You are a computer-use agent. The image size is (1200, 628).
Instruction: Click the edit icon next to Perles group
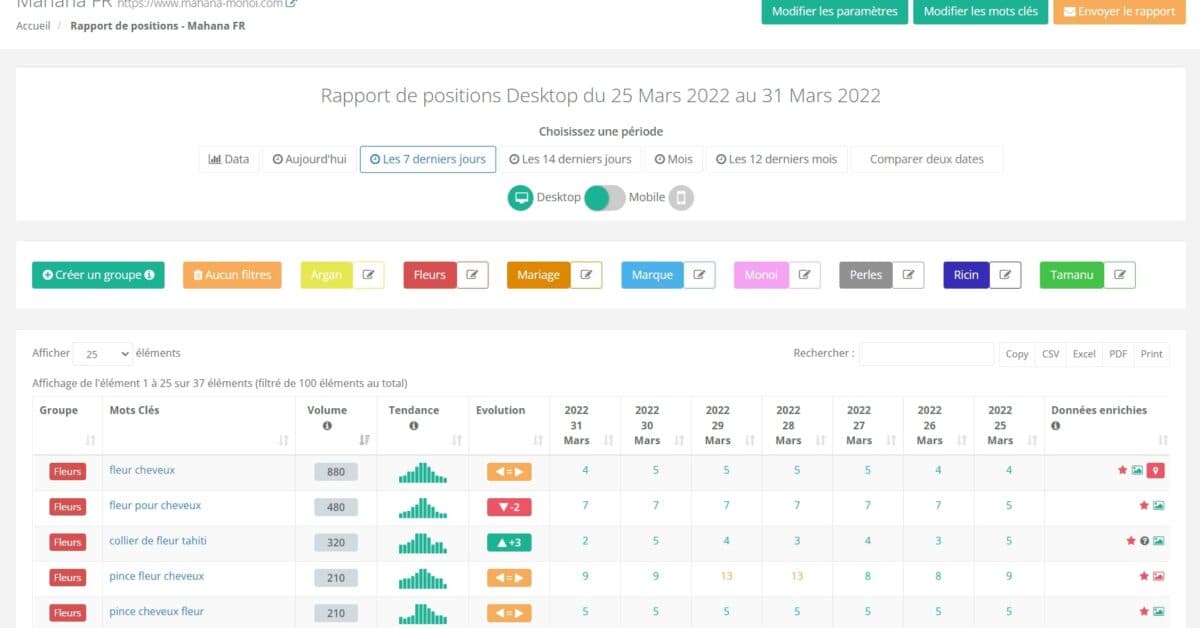pyautogui.click(x=908, y=275)
